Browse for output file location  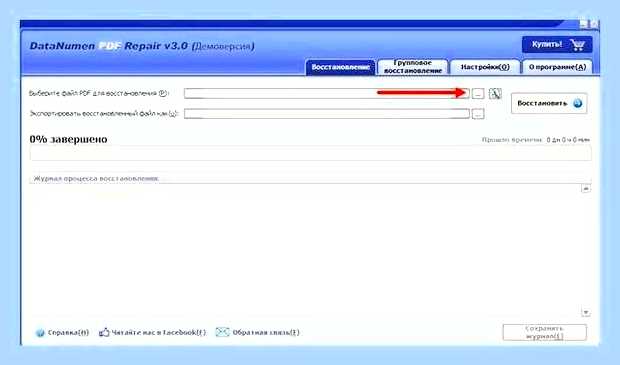click(478, 114)
